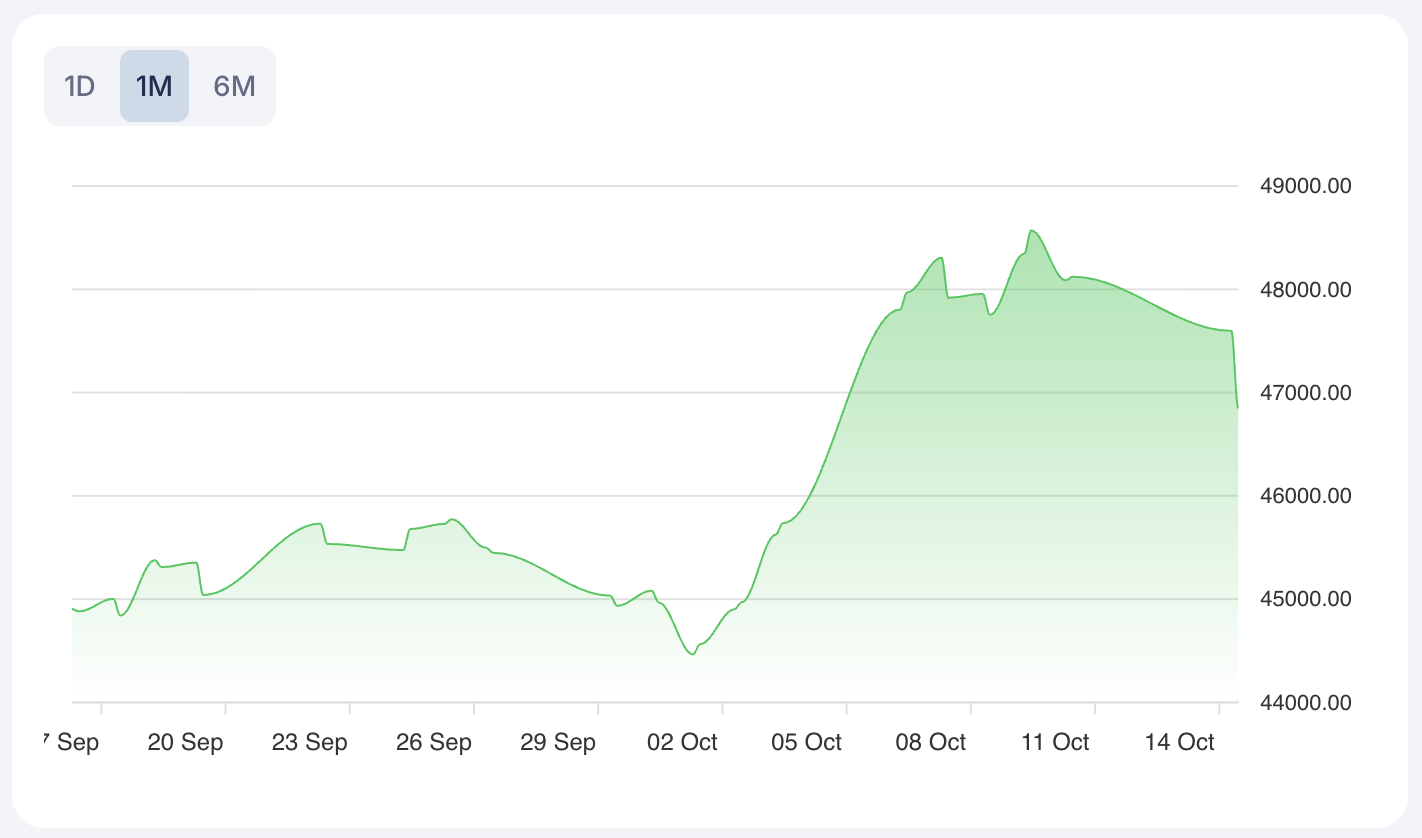Click the 29 Sep date label

click(x=558, y=742)
